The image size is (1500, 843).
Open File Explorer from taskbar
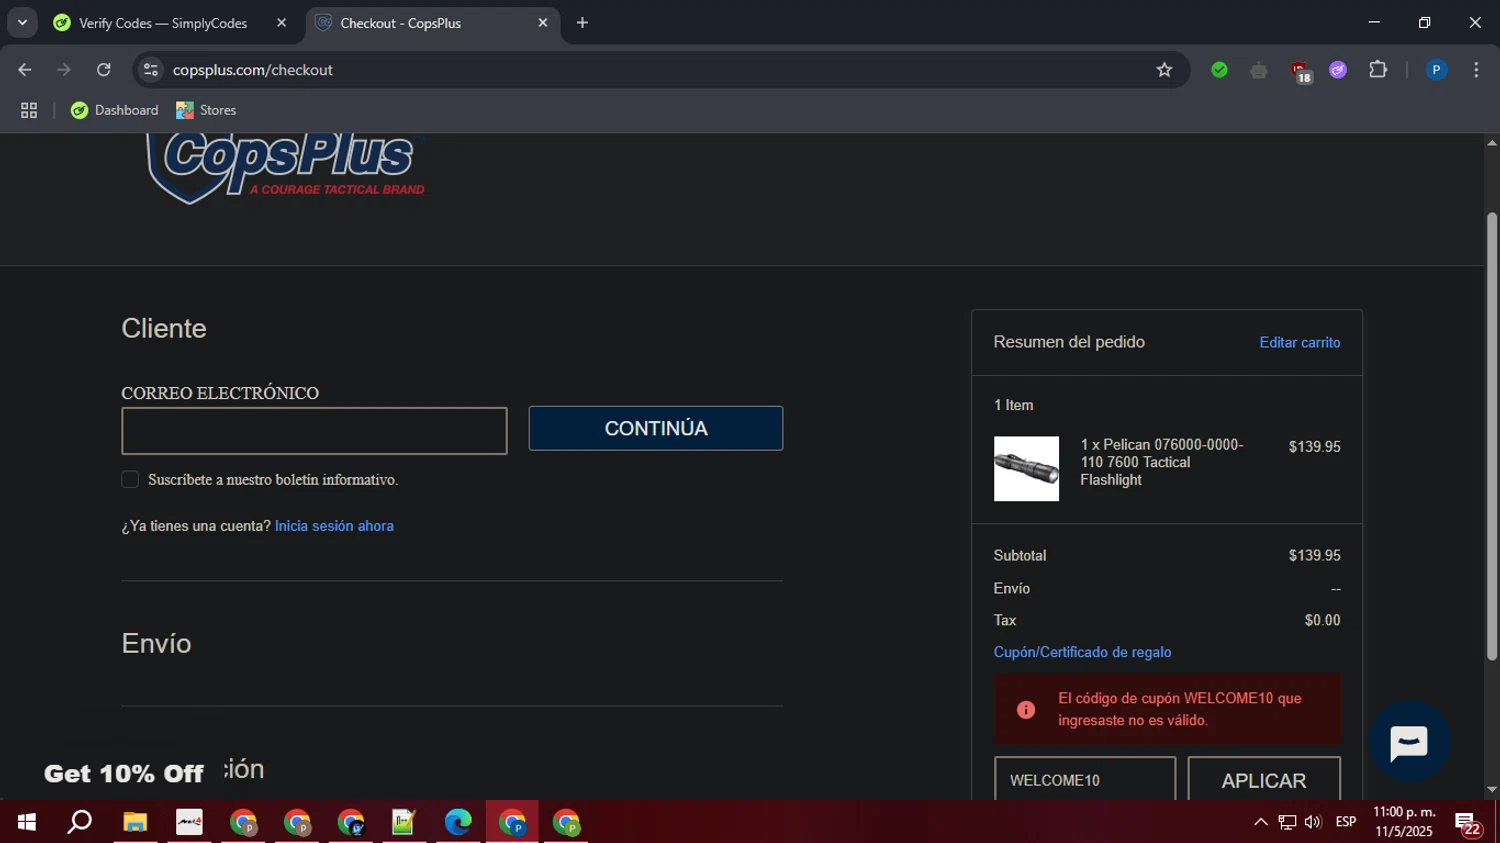[x=135, y=822]
